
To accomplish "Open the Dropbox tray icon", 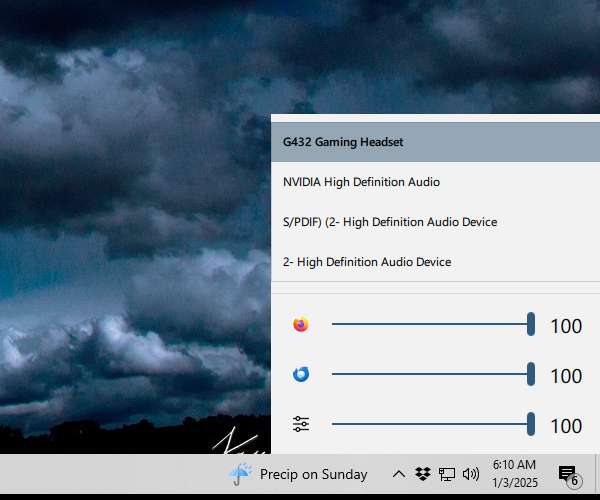I will click(423, 474).
